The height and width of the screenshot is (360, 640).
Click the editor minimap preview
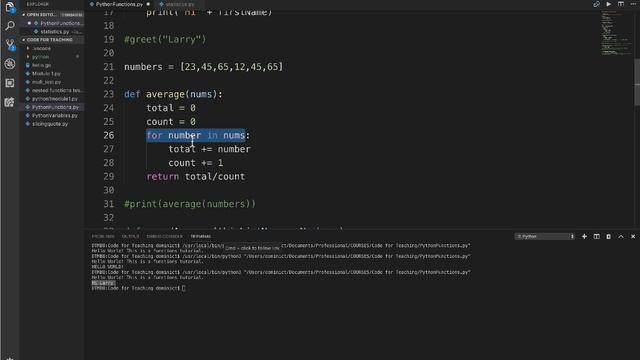[x=616, y=33]
